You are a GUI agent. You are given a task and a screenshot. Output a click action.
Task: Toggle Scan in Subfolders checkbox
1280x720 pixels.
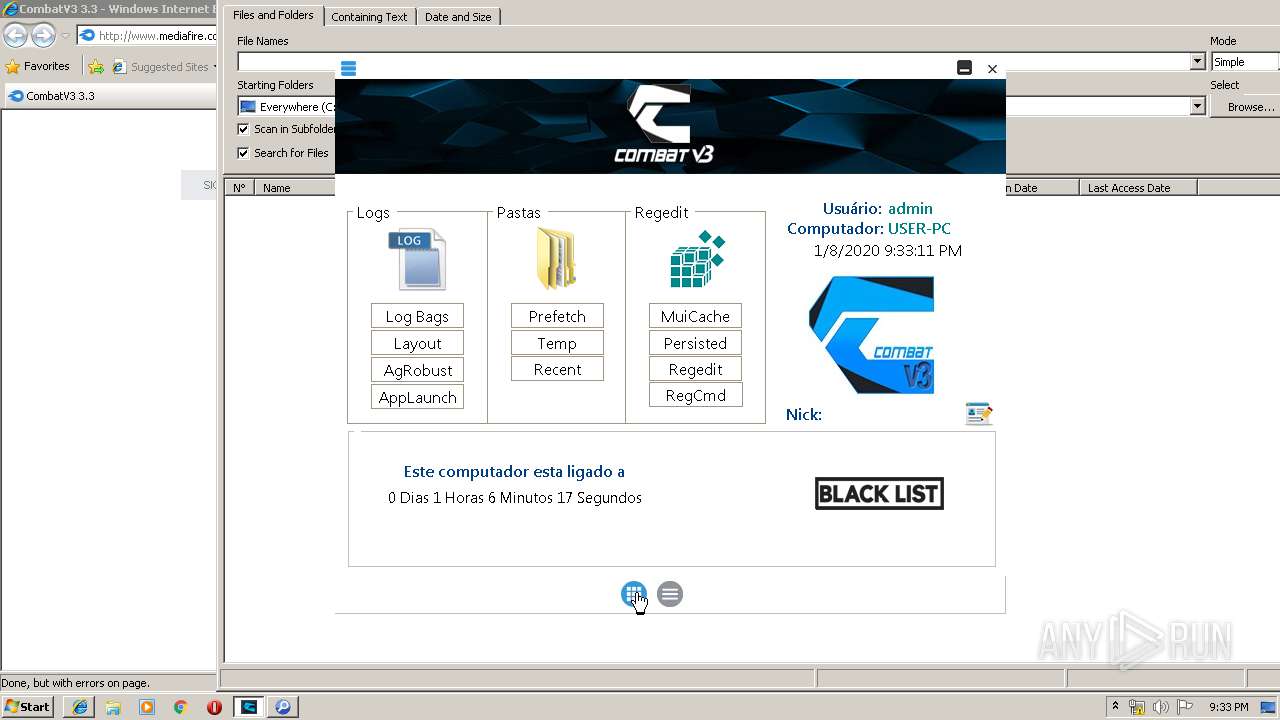(243, 129)
